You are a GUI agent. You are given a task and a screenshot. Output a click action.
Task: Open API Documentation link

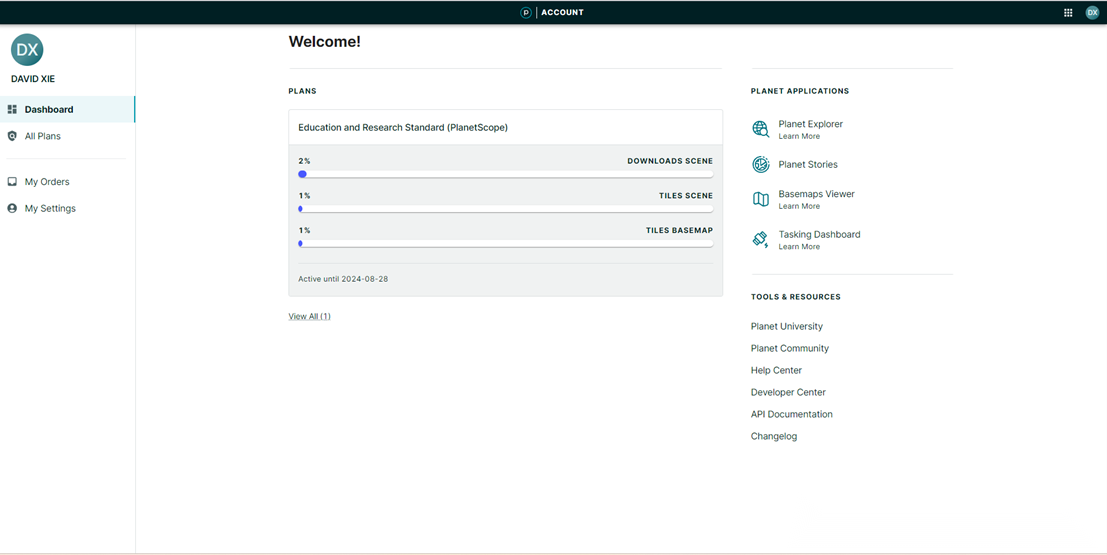pos(792,414)
